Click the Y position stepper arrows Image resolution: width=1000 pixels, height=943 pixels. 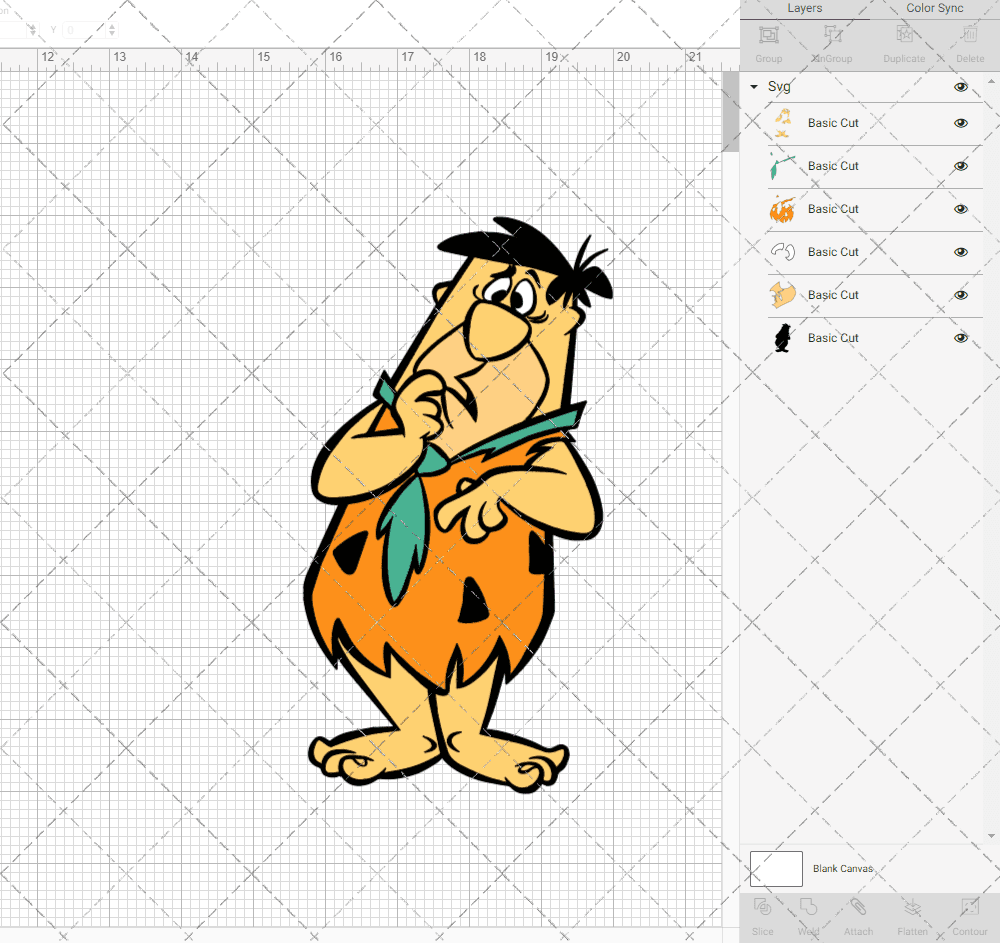(x=112, y=30)
